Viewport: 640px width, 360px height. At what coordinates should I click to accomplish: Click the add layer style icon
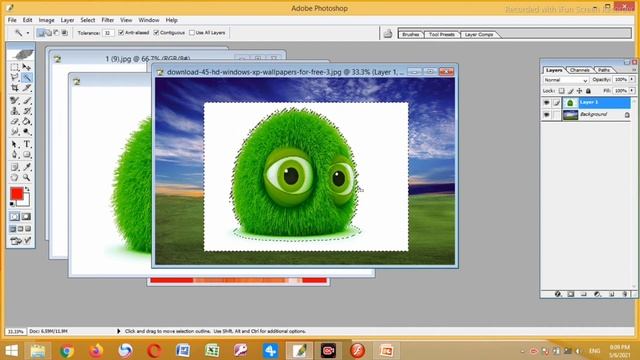pos(558,294)
